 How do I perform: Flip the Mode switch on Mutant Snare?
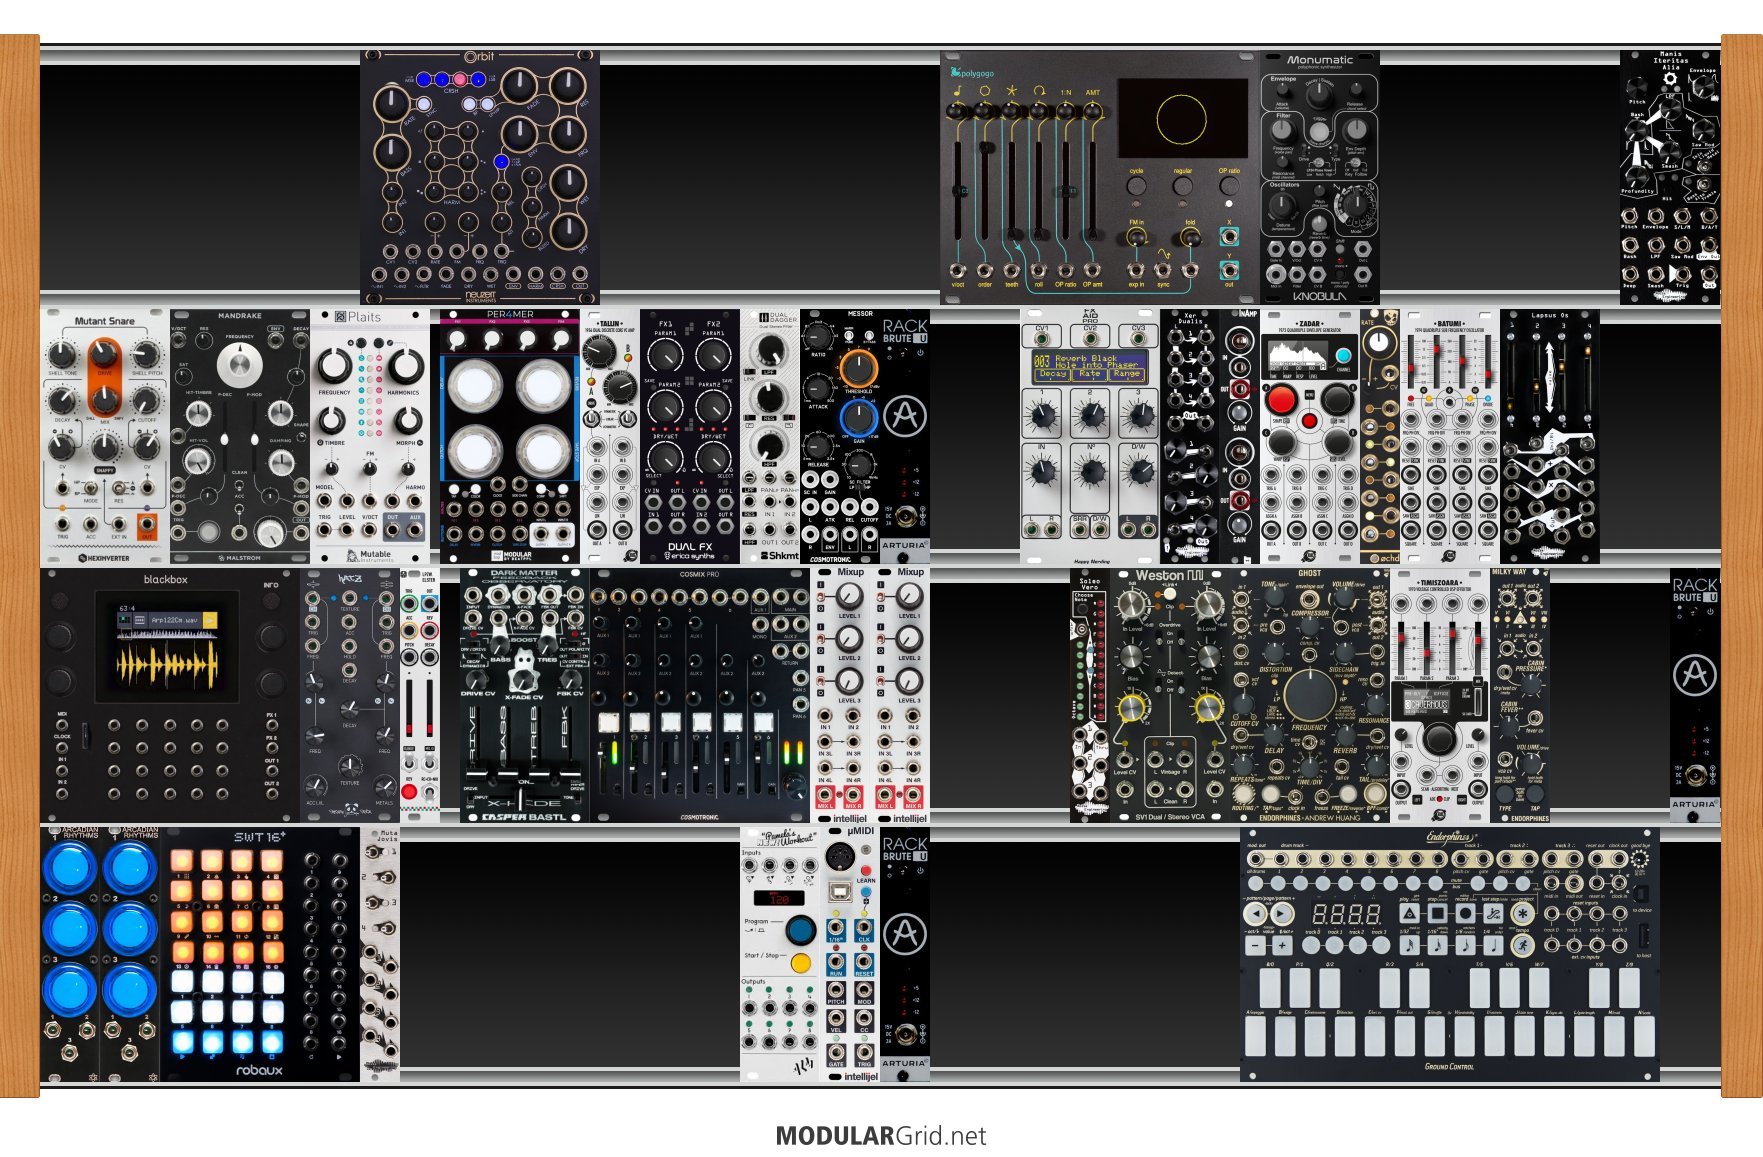click(91, 488)
